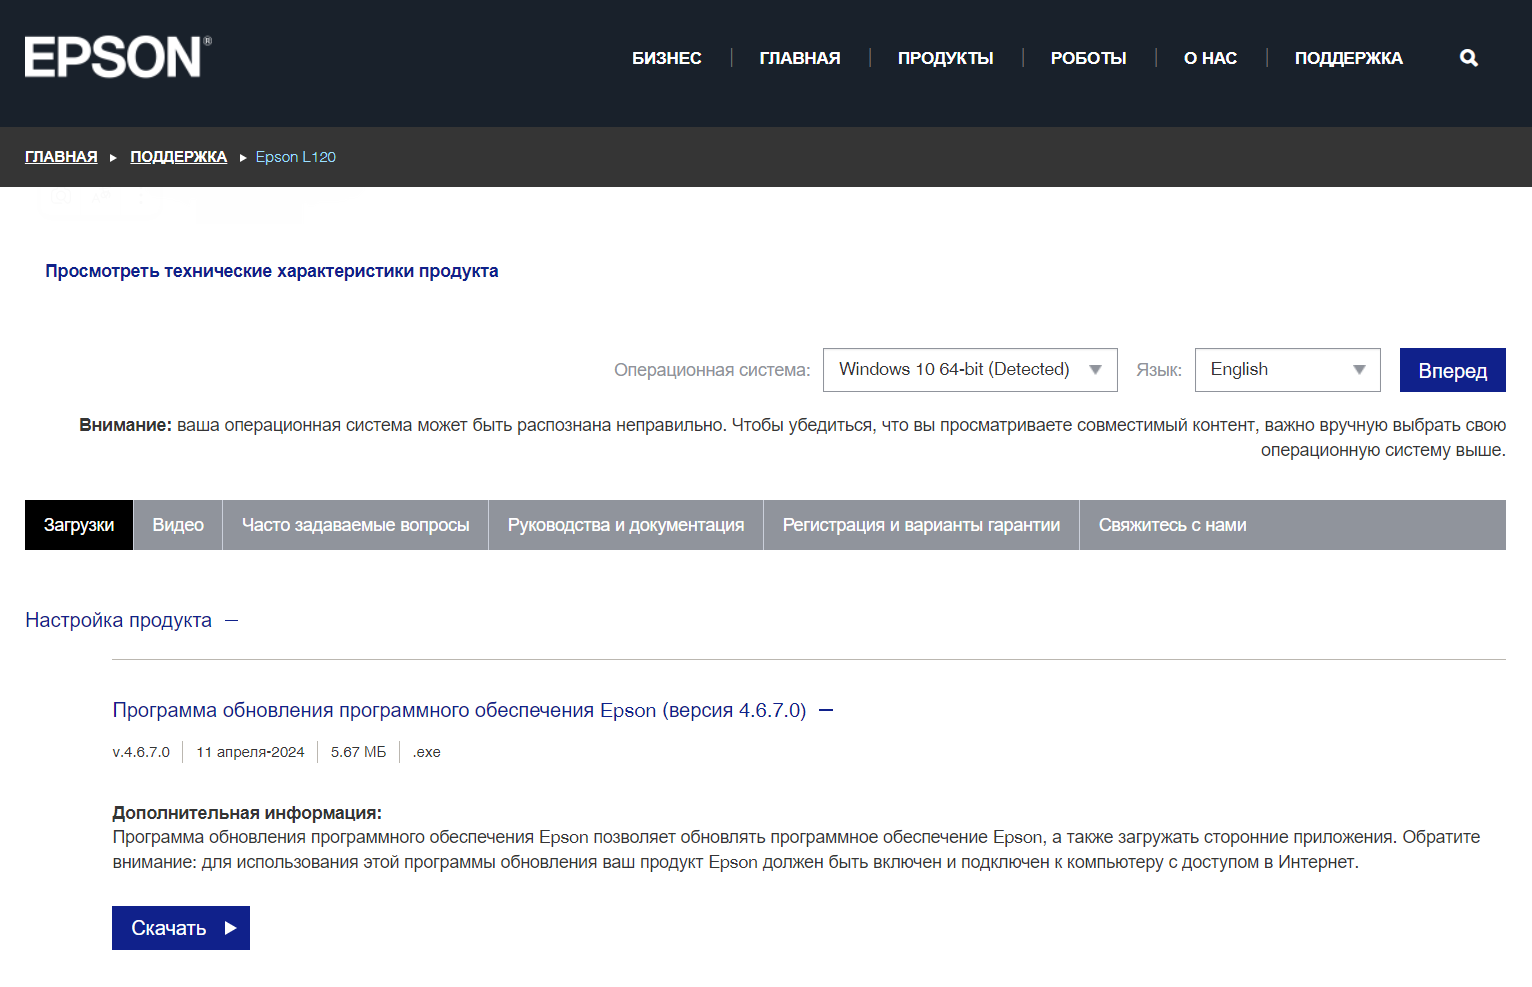Collapse the Настройка продукта section
The height and width of the screenshot is (987, 1532).
132,620
